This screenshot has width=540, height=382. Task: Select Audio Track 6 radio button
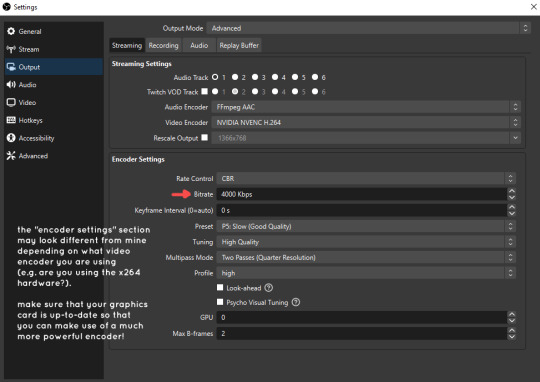(315, 77)
